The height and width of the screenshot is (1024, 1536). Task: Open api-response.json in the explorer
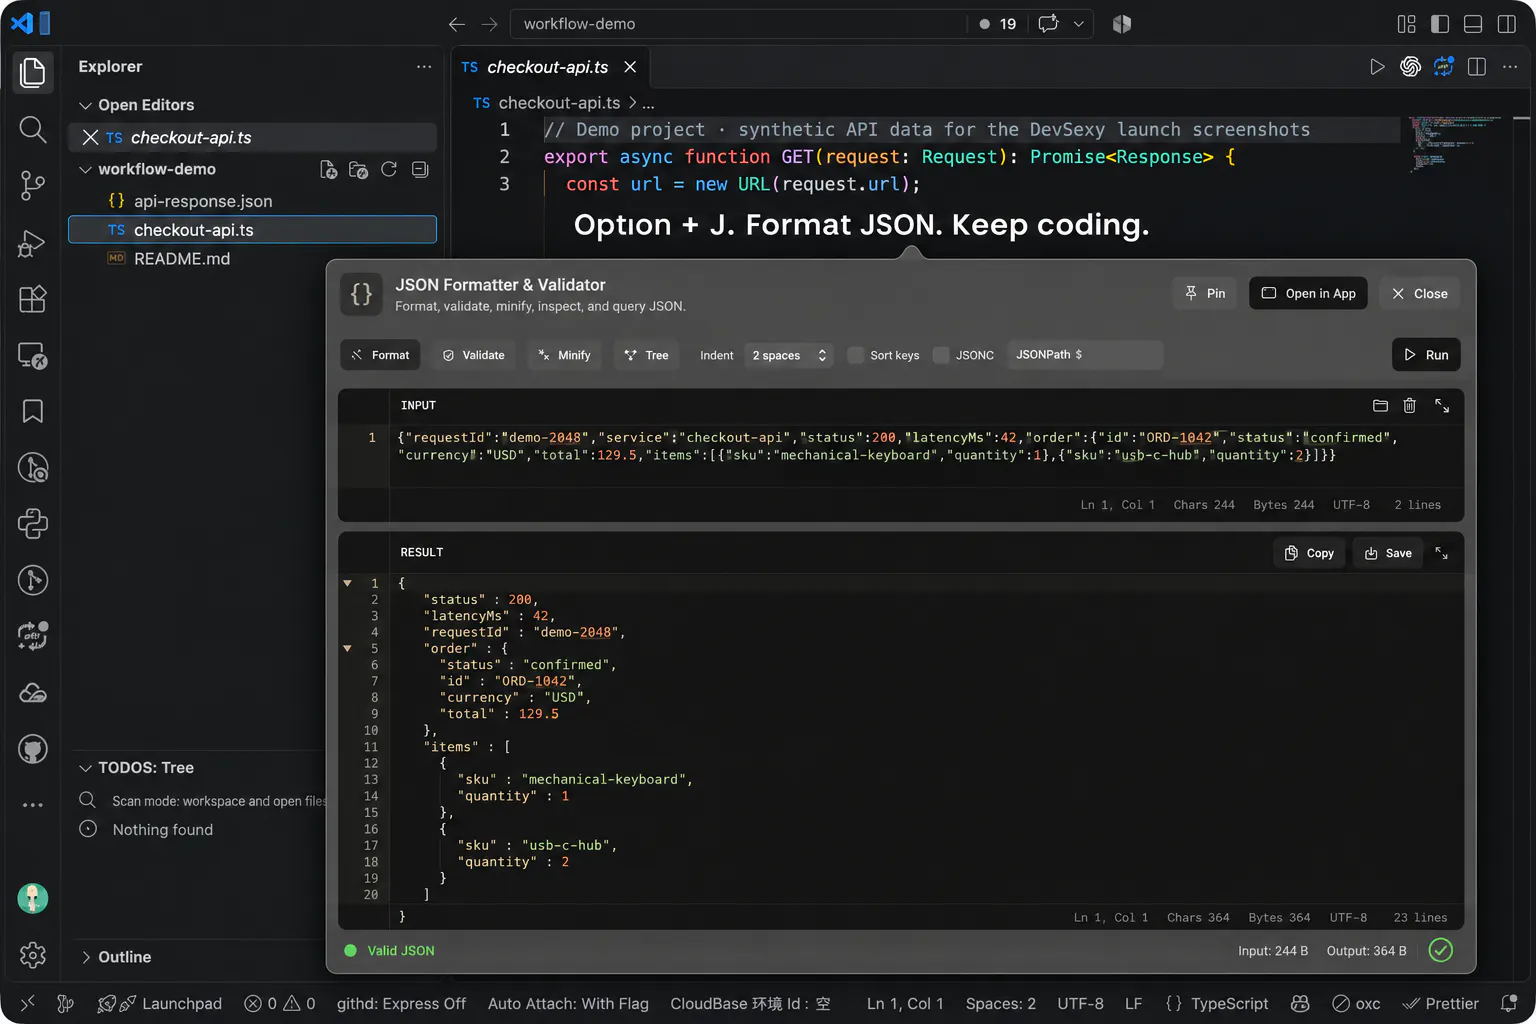pos(252,201)
